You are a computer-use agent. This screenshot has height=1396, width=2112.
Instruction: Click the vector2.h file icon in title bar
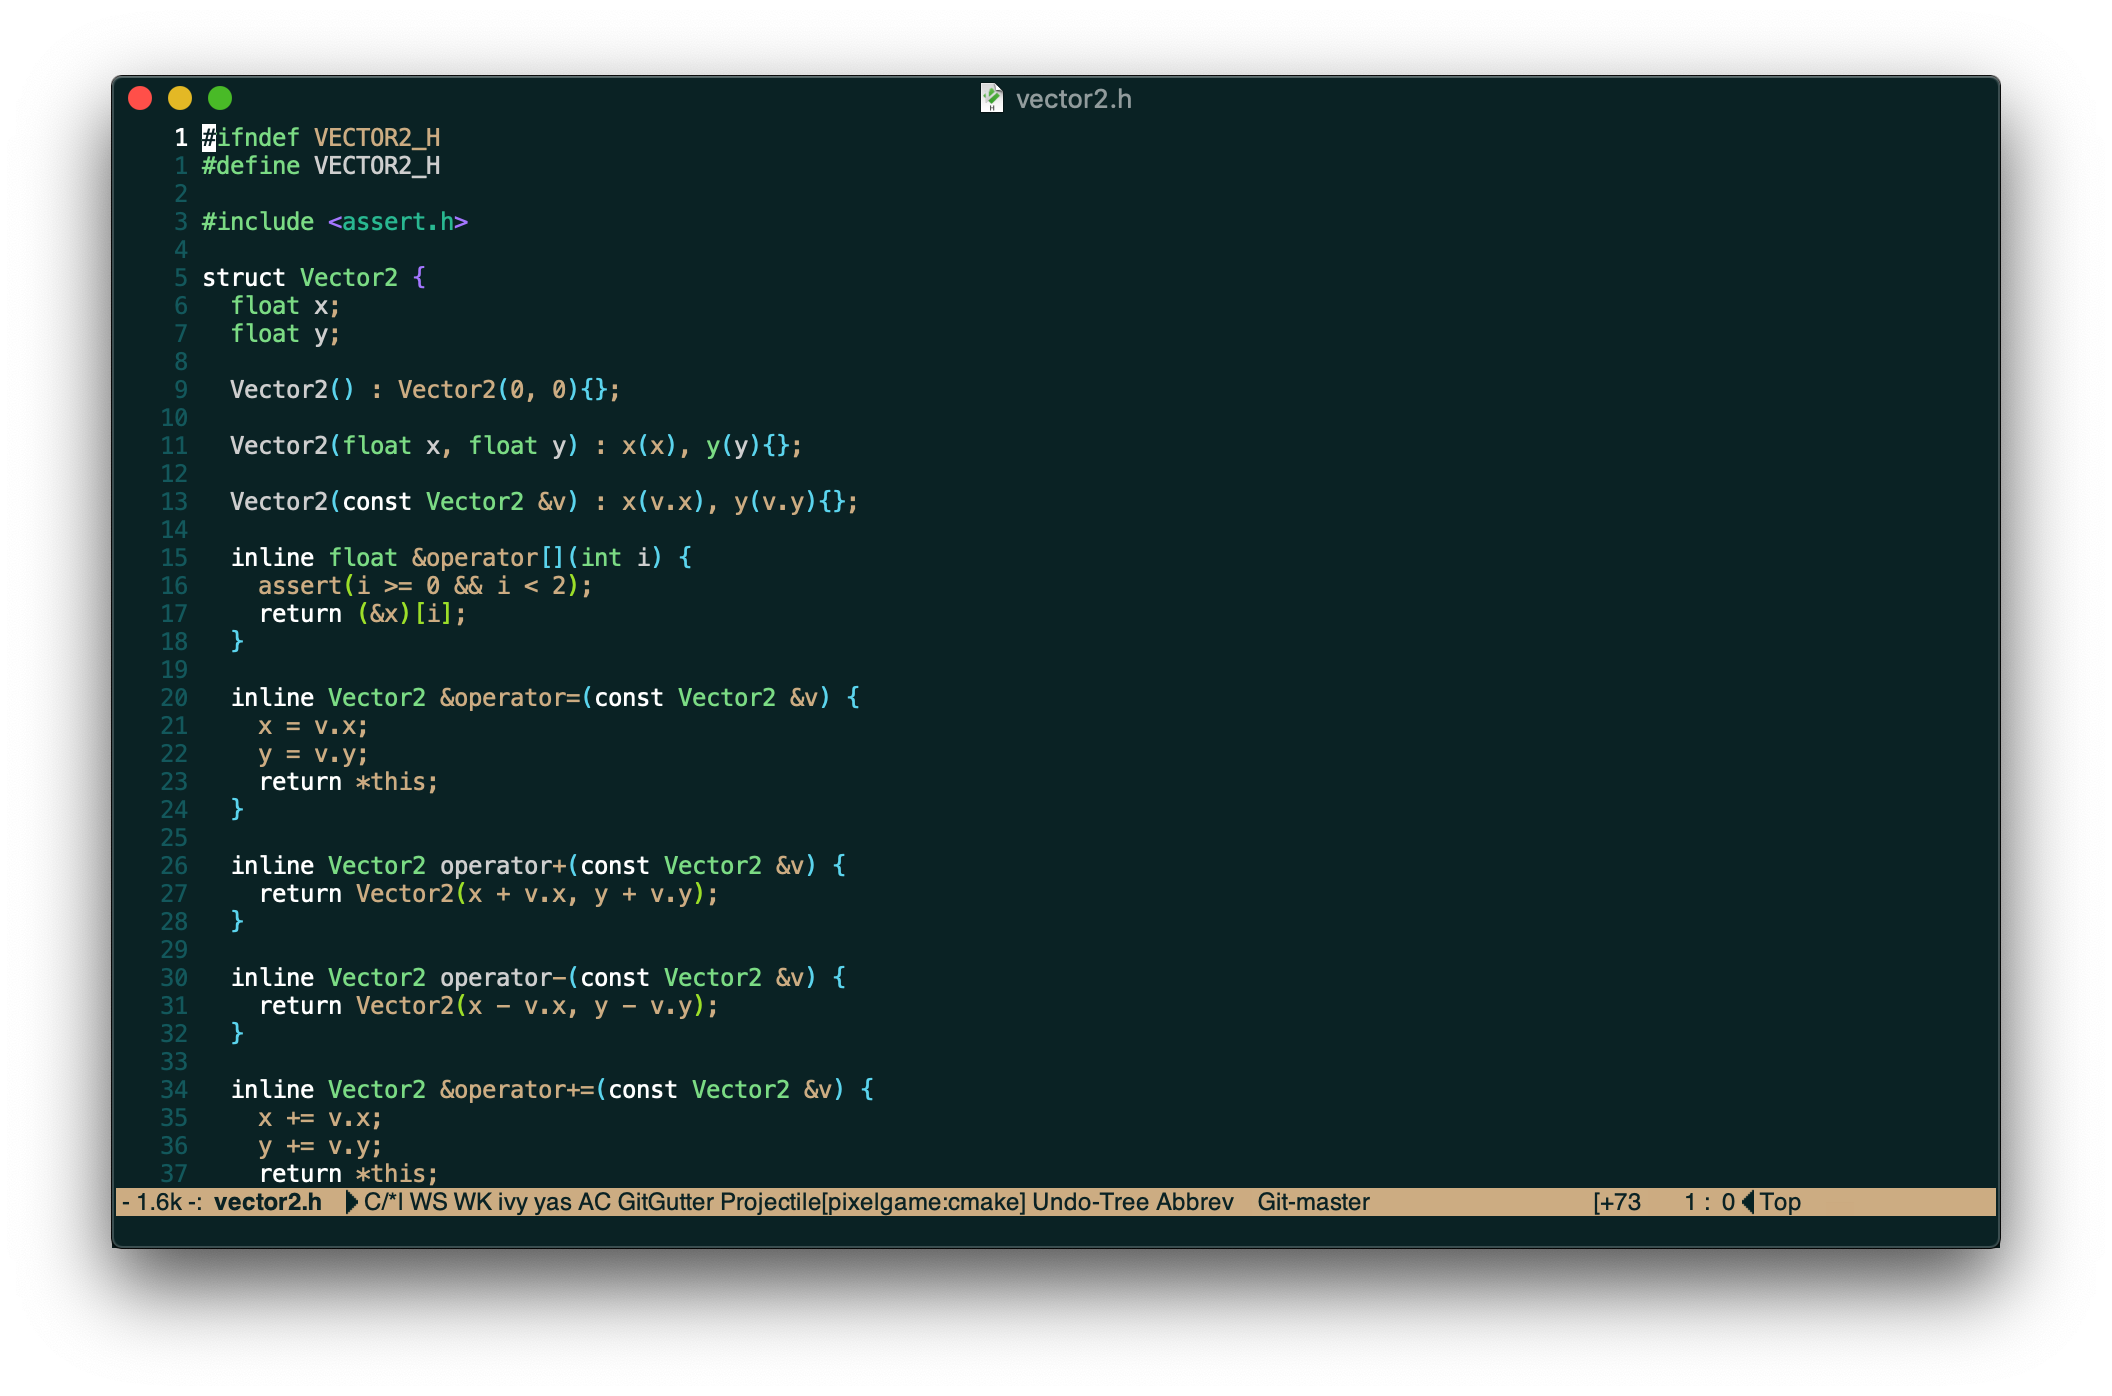(x=991, y=98)
